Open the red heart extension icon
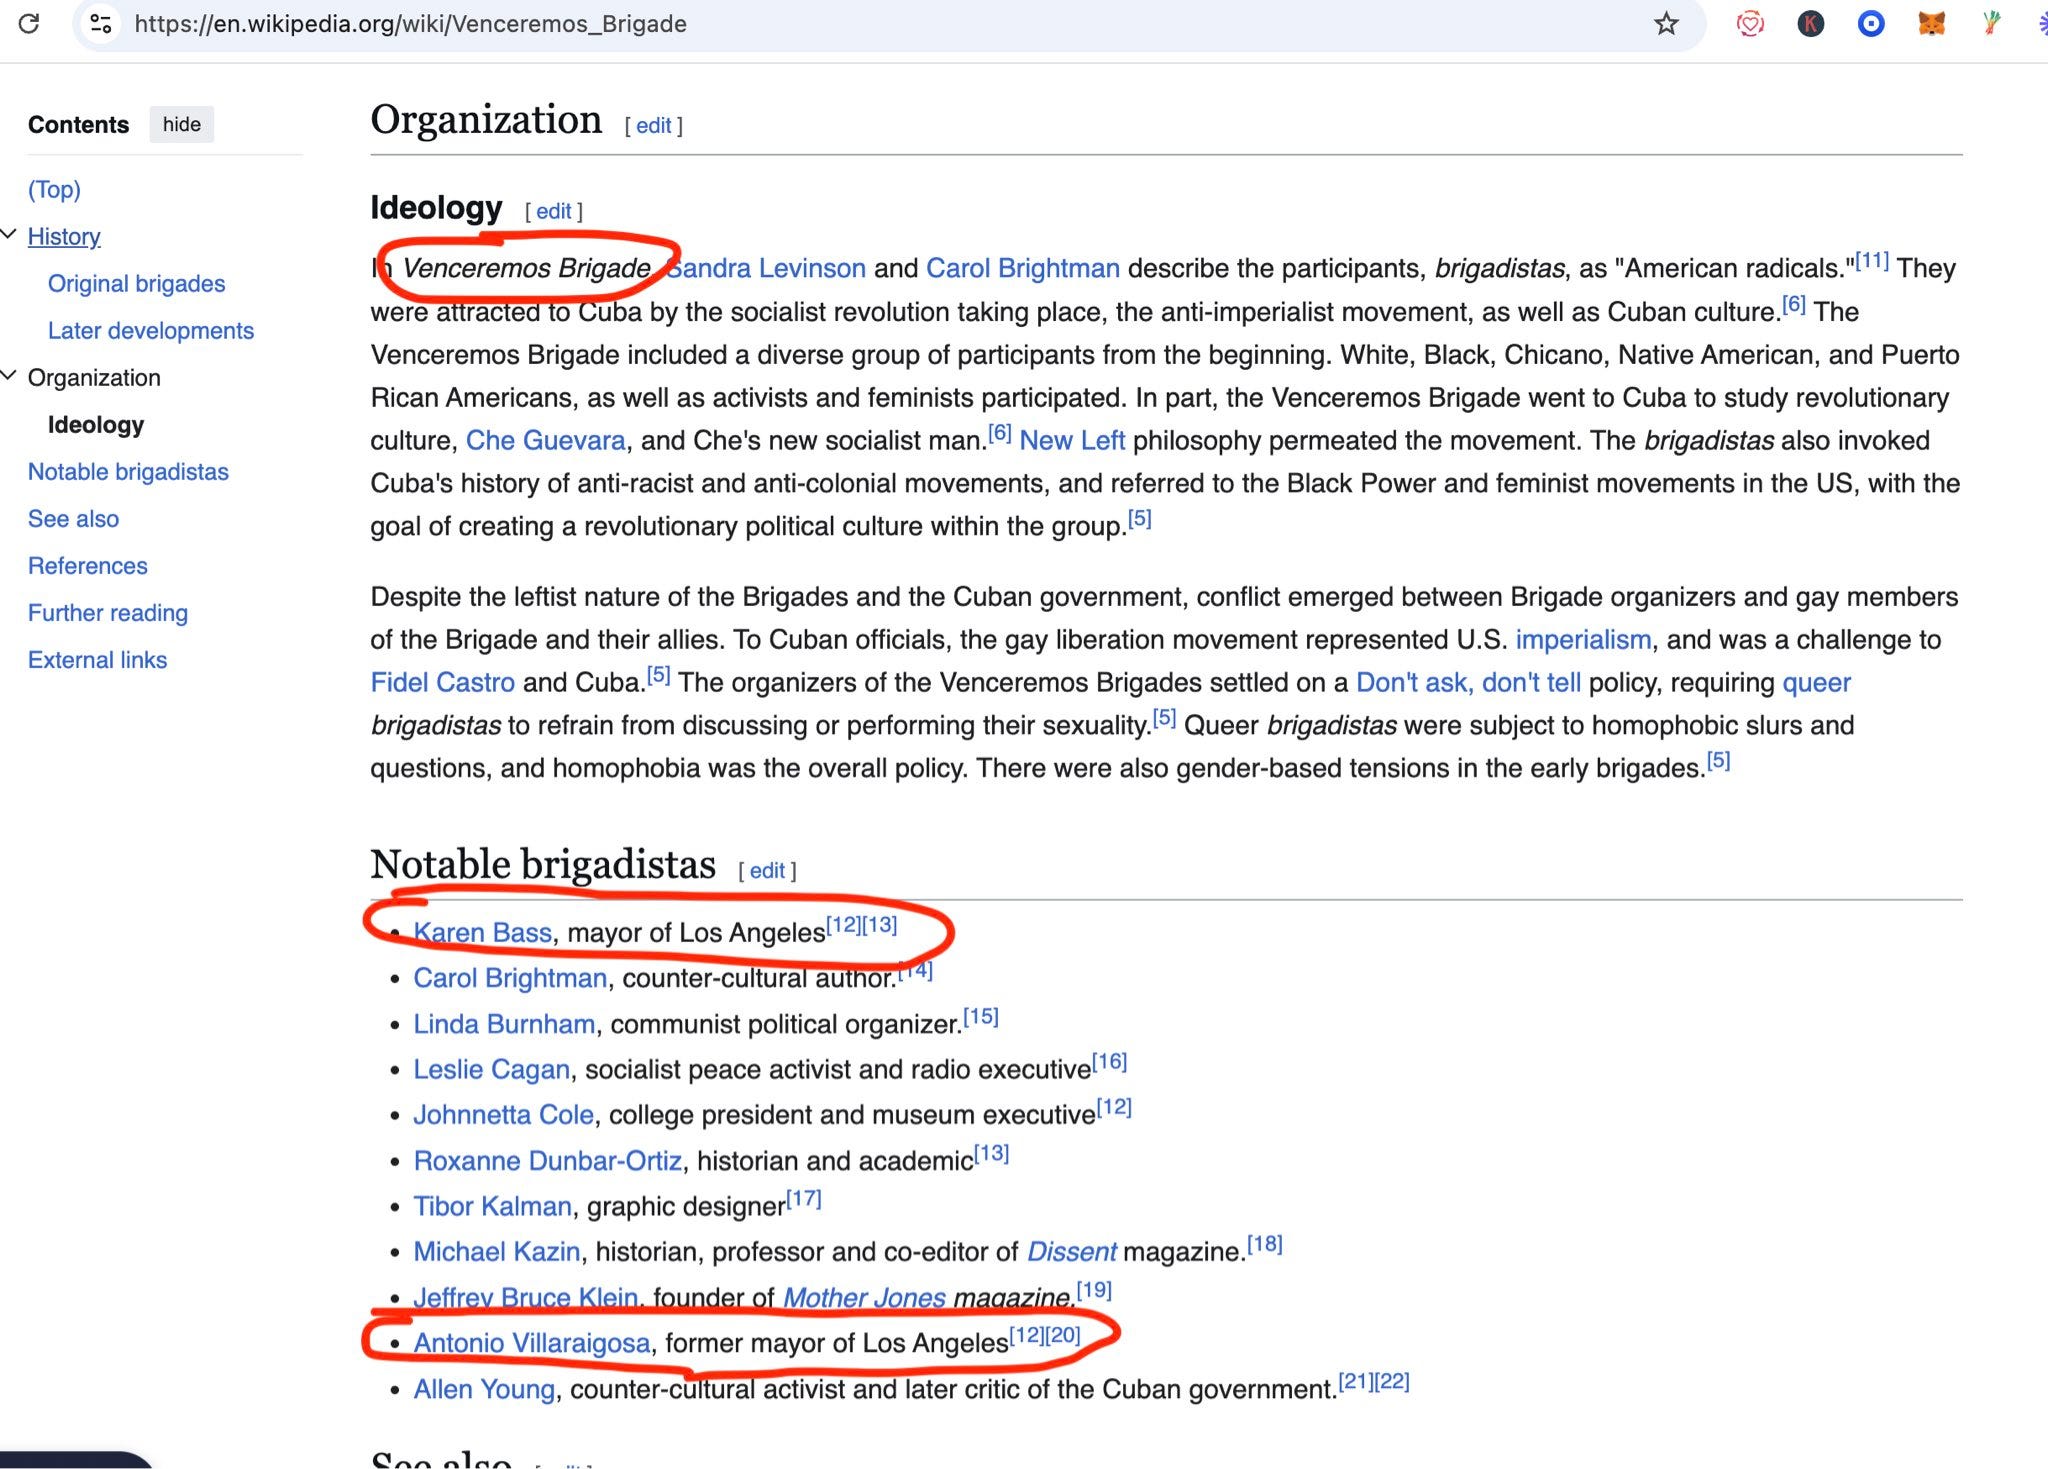The image size is (2048, 1469). coord(1749,23)
